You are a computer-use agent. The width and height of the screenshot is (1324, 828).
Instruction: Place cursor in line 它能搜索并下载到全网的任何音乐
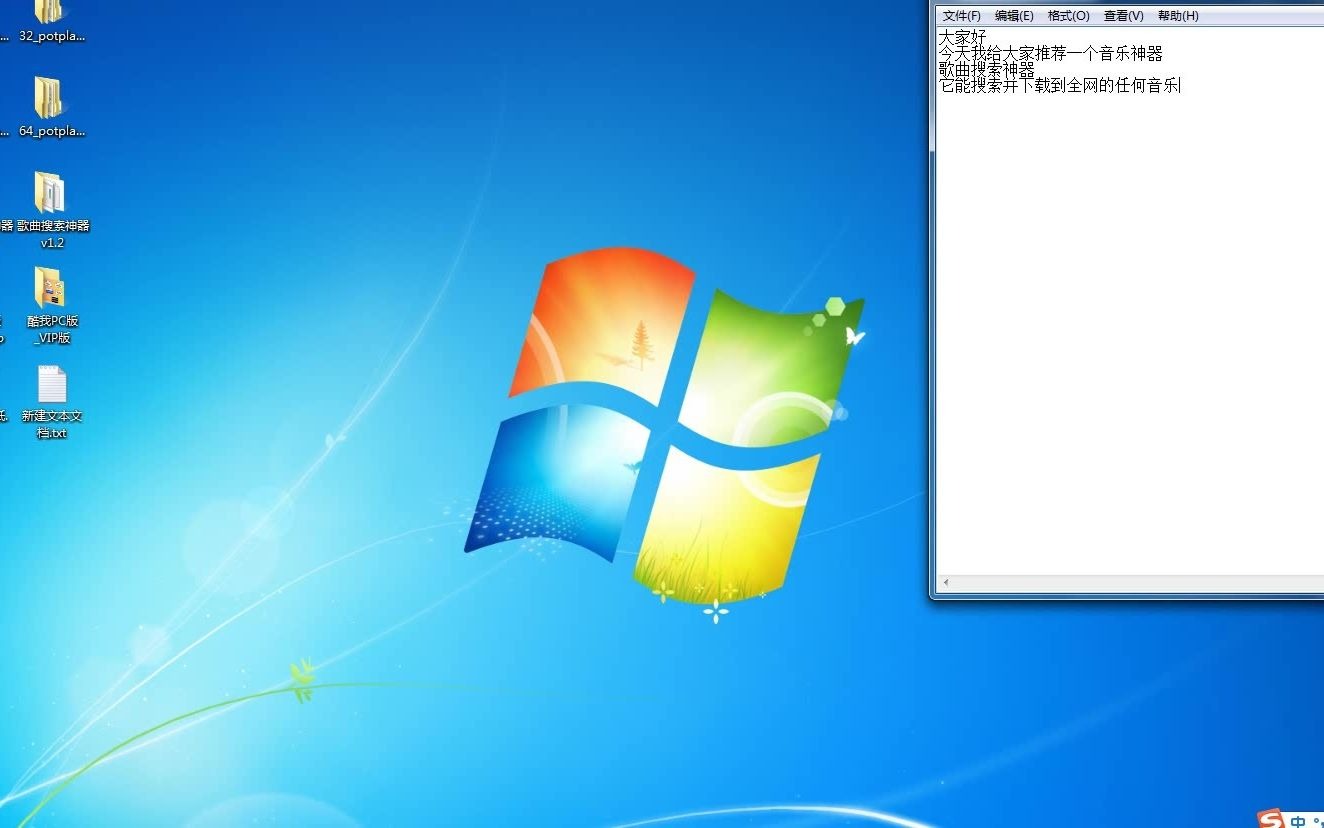pyautogui.click(x=1059, y=85)
